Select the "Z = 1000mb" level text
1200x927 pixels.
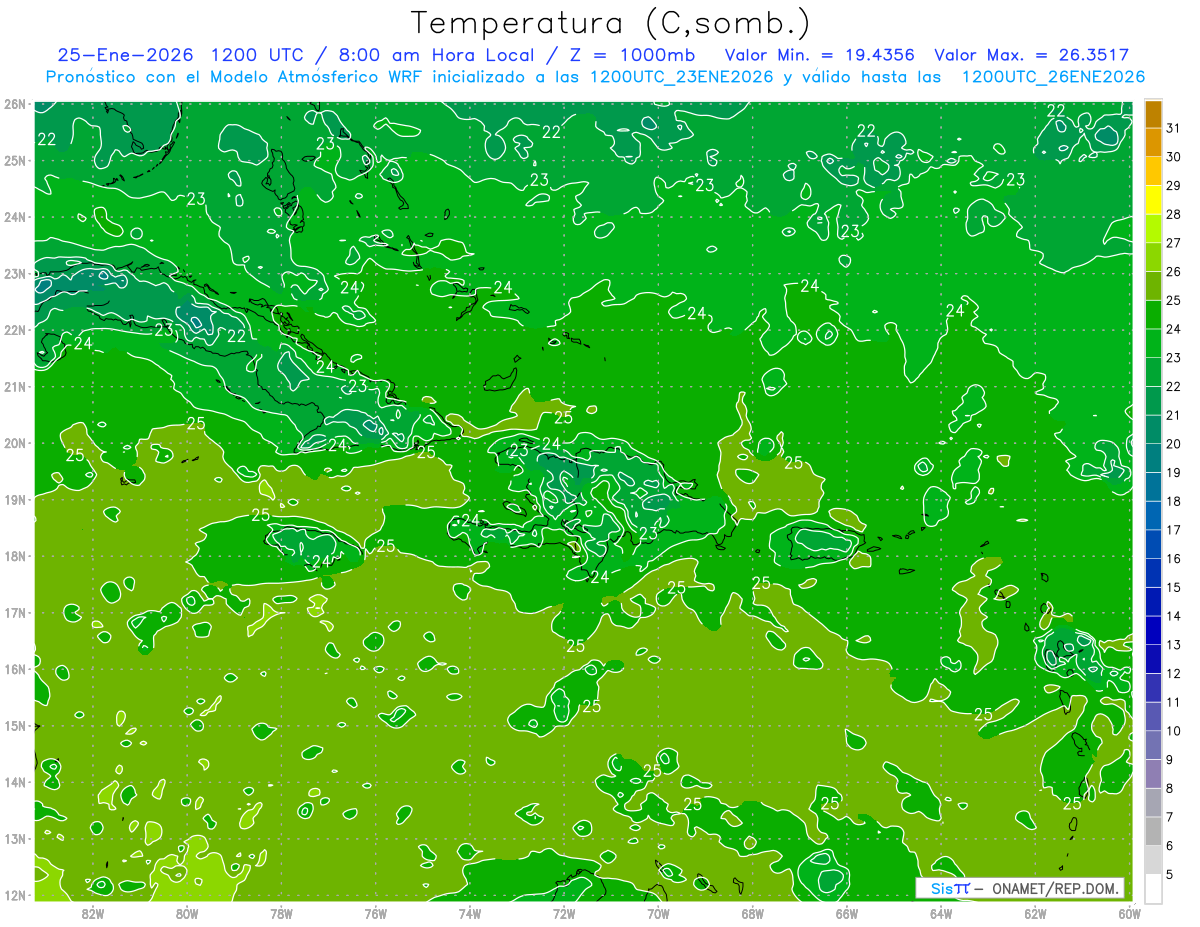click(625, 55)
